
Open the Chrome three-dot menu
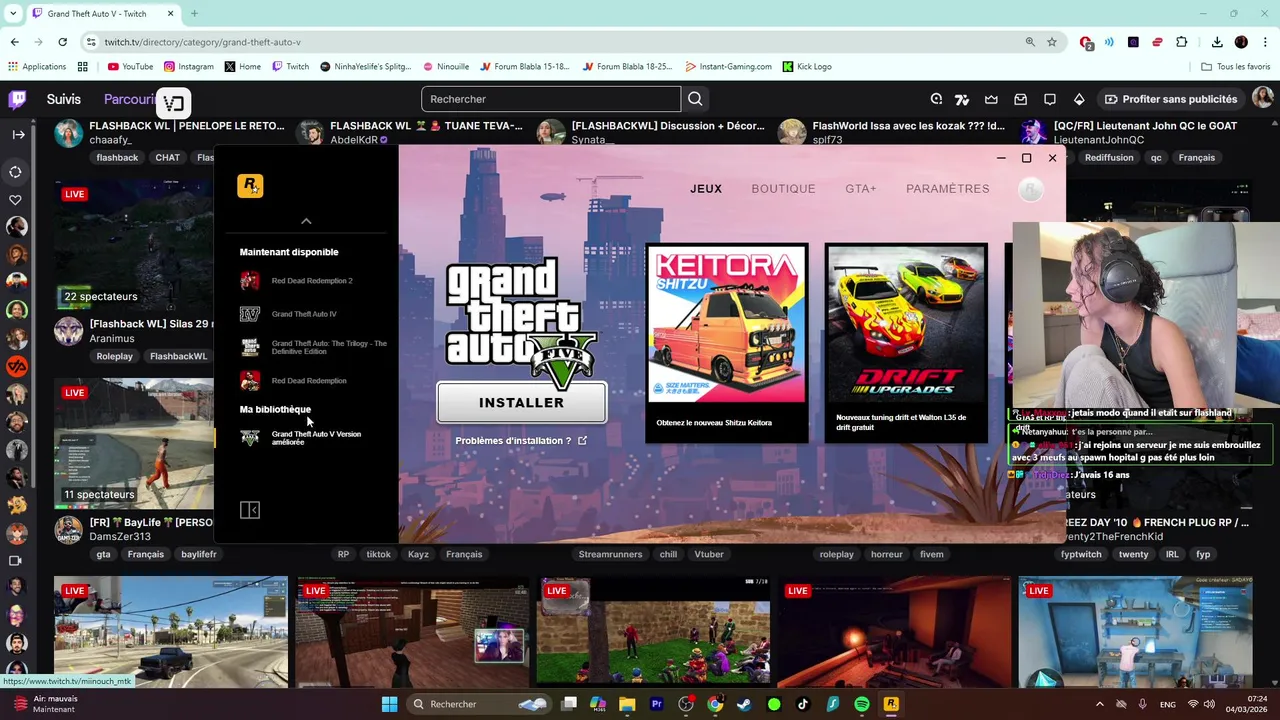tap(1264, 42)
